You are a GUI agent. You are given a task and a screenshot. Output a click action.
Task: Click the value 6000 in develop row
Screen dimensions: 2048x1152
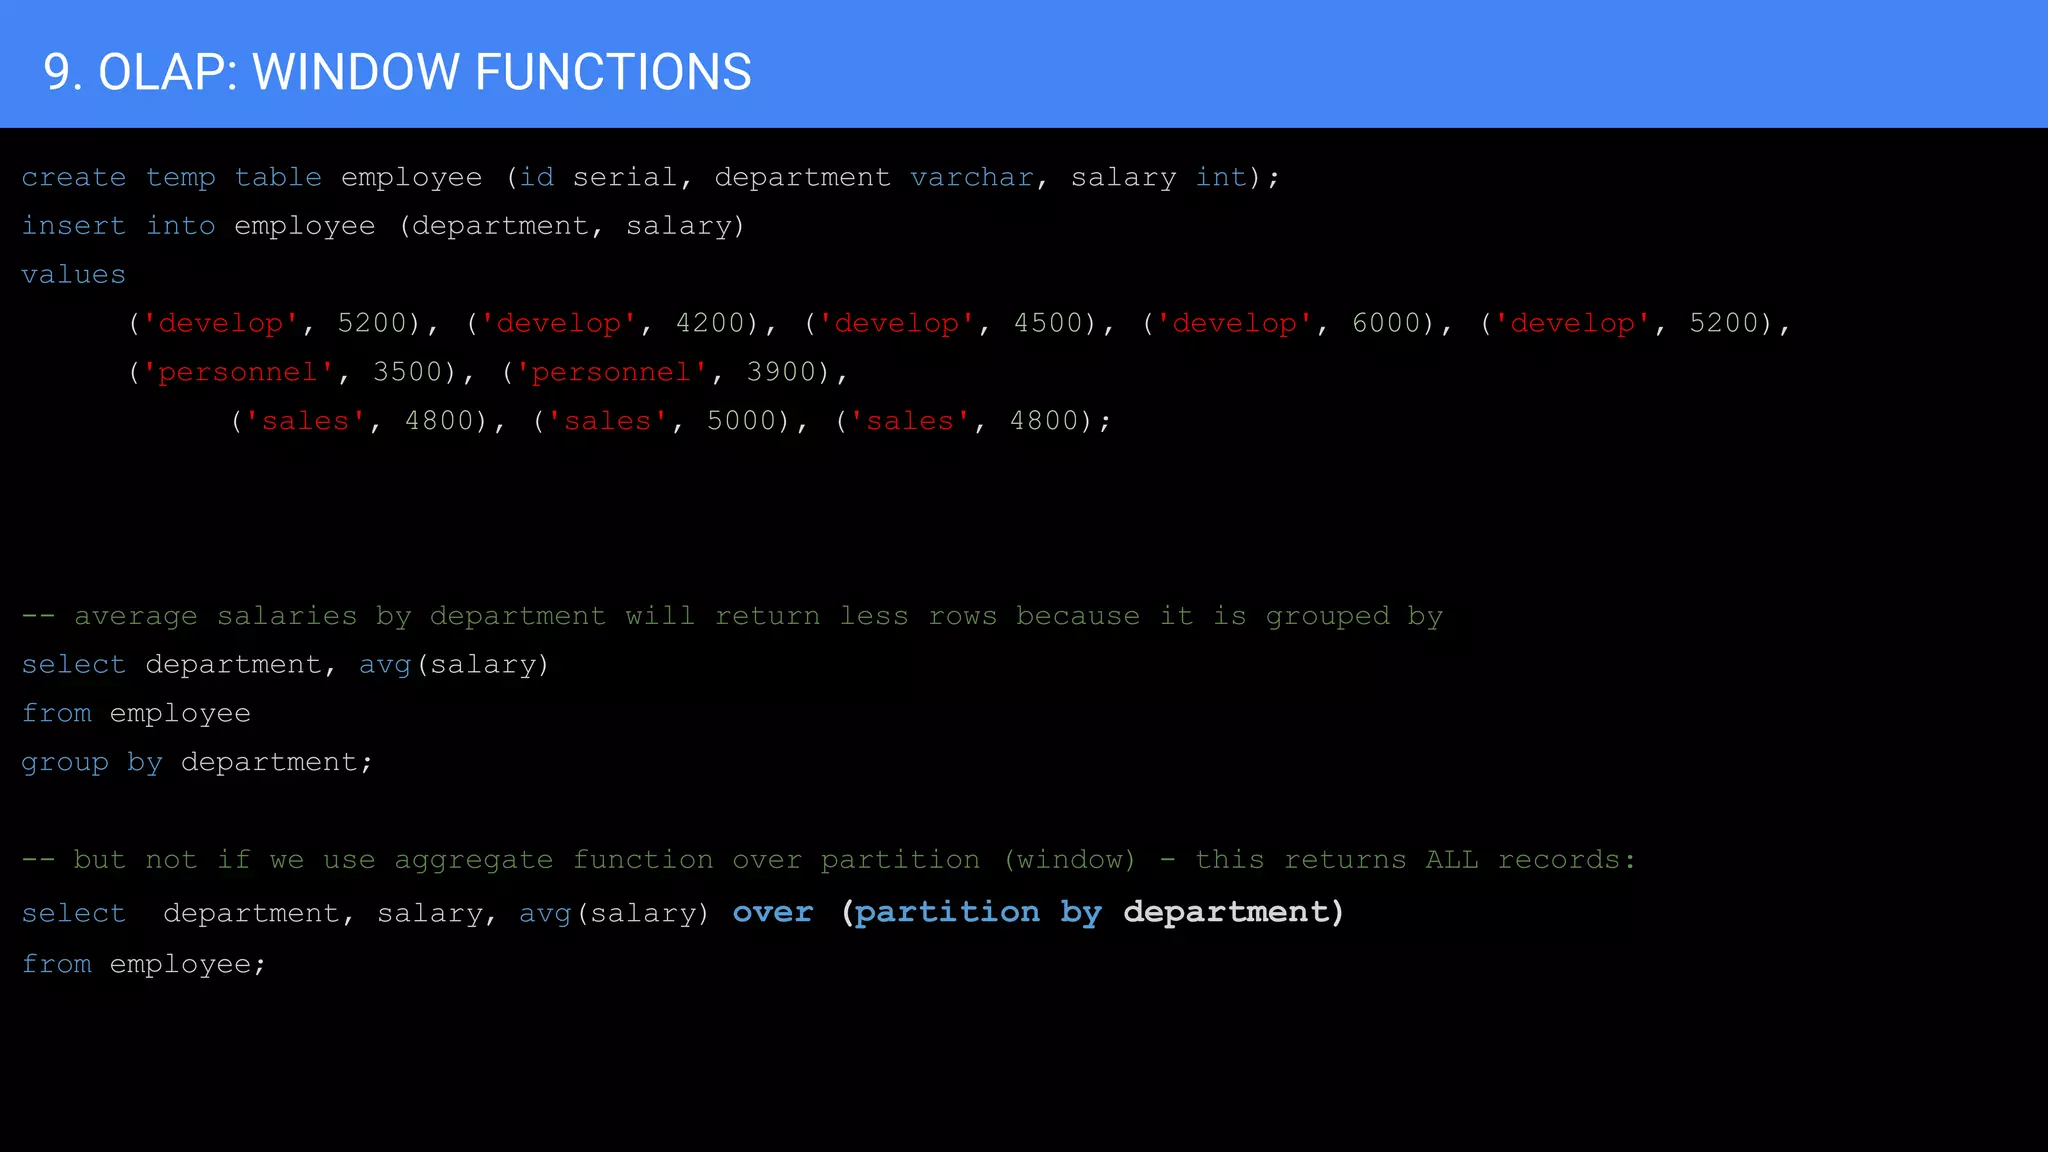[x=1386, y=323]
